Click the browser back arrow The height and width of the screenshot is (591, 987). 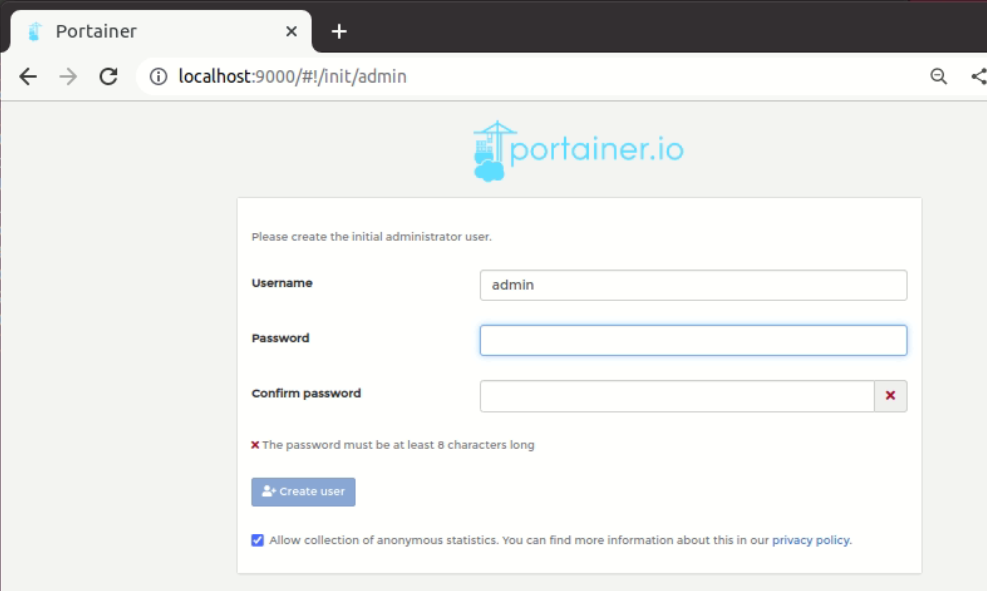[x=28, y=76]
